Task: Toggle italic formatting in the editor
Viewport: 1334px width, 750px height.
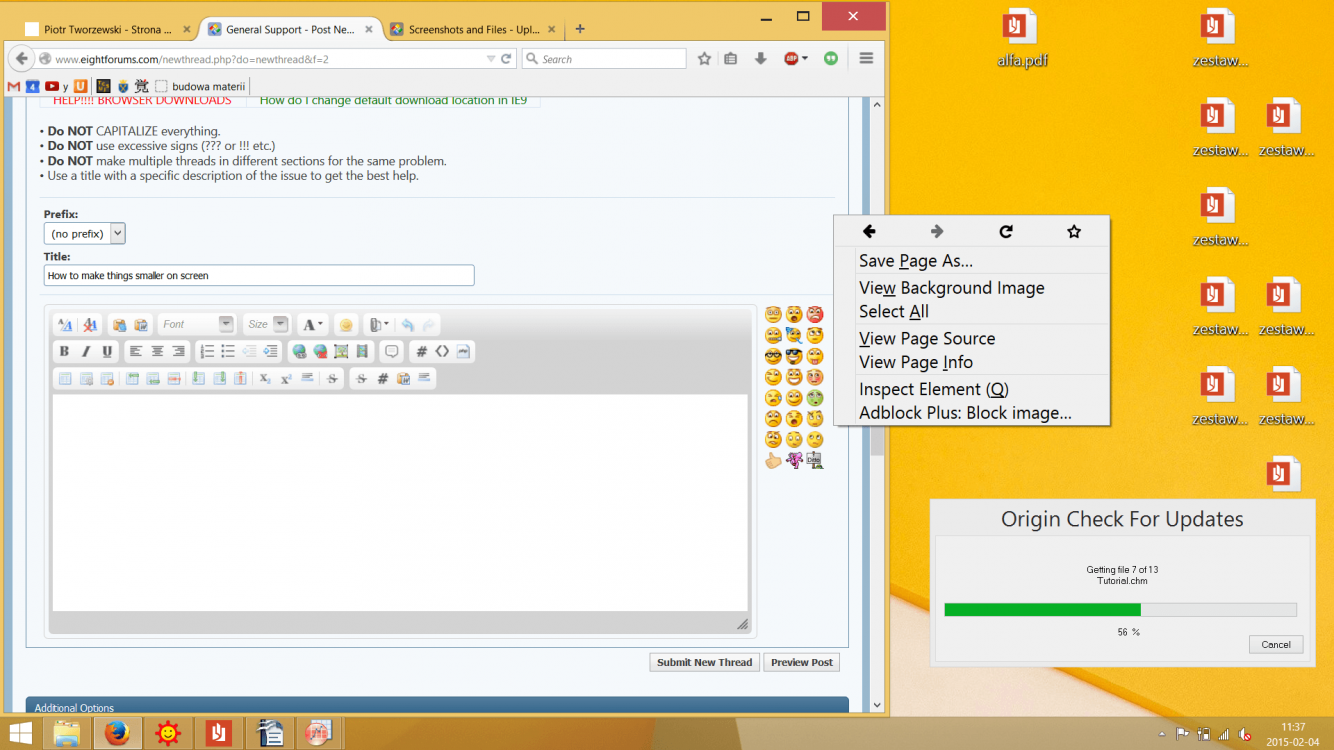Action: [86, 351]
